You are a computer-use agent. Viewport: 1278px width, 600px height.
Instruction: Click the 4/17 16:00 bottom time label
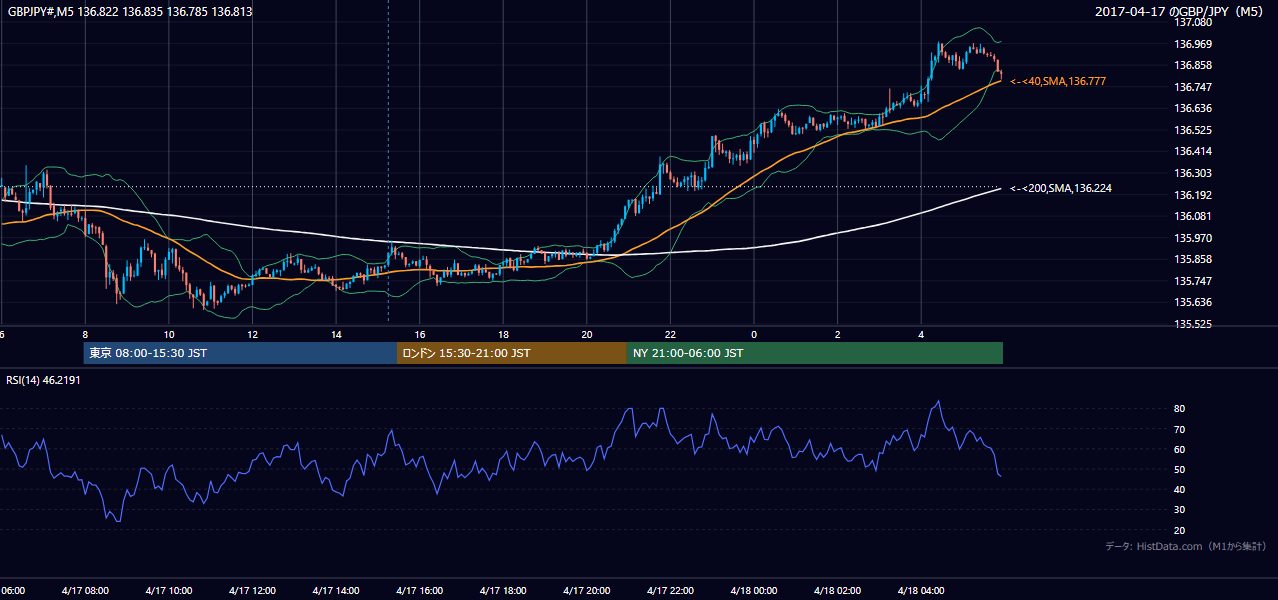(419, 591)
